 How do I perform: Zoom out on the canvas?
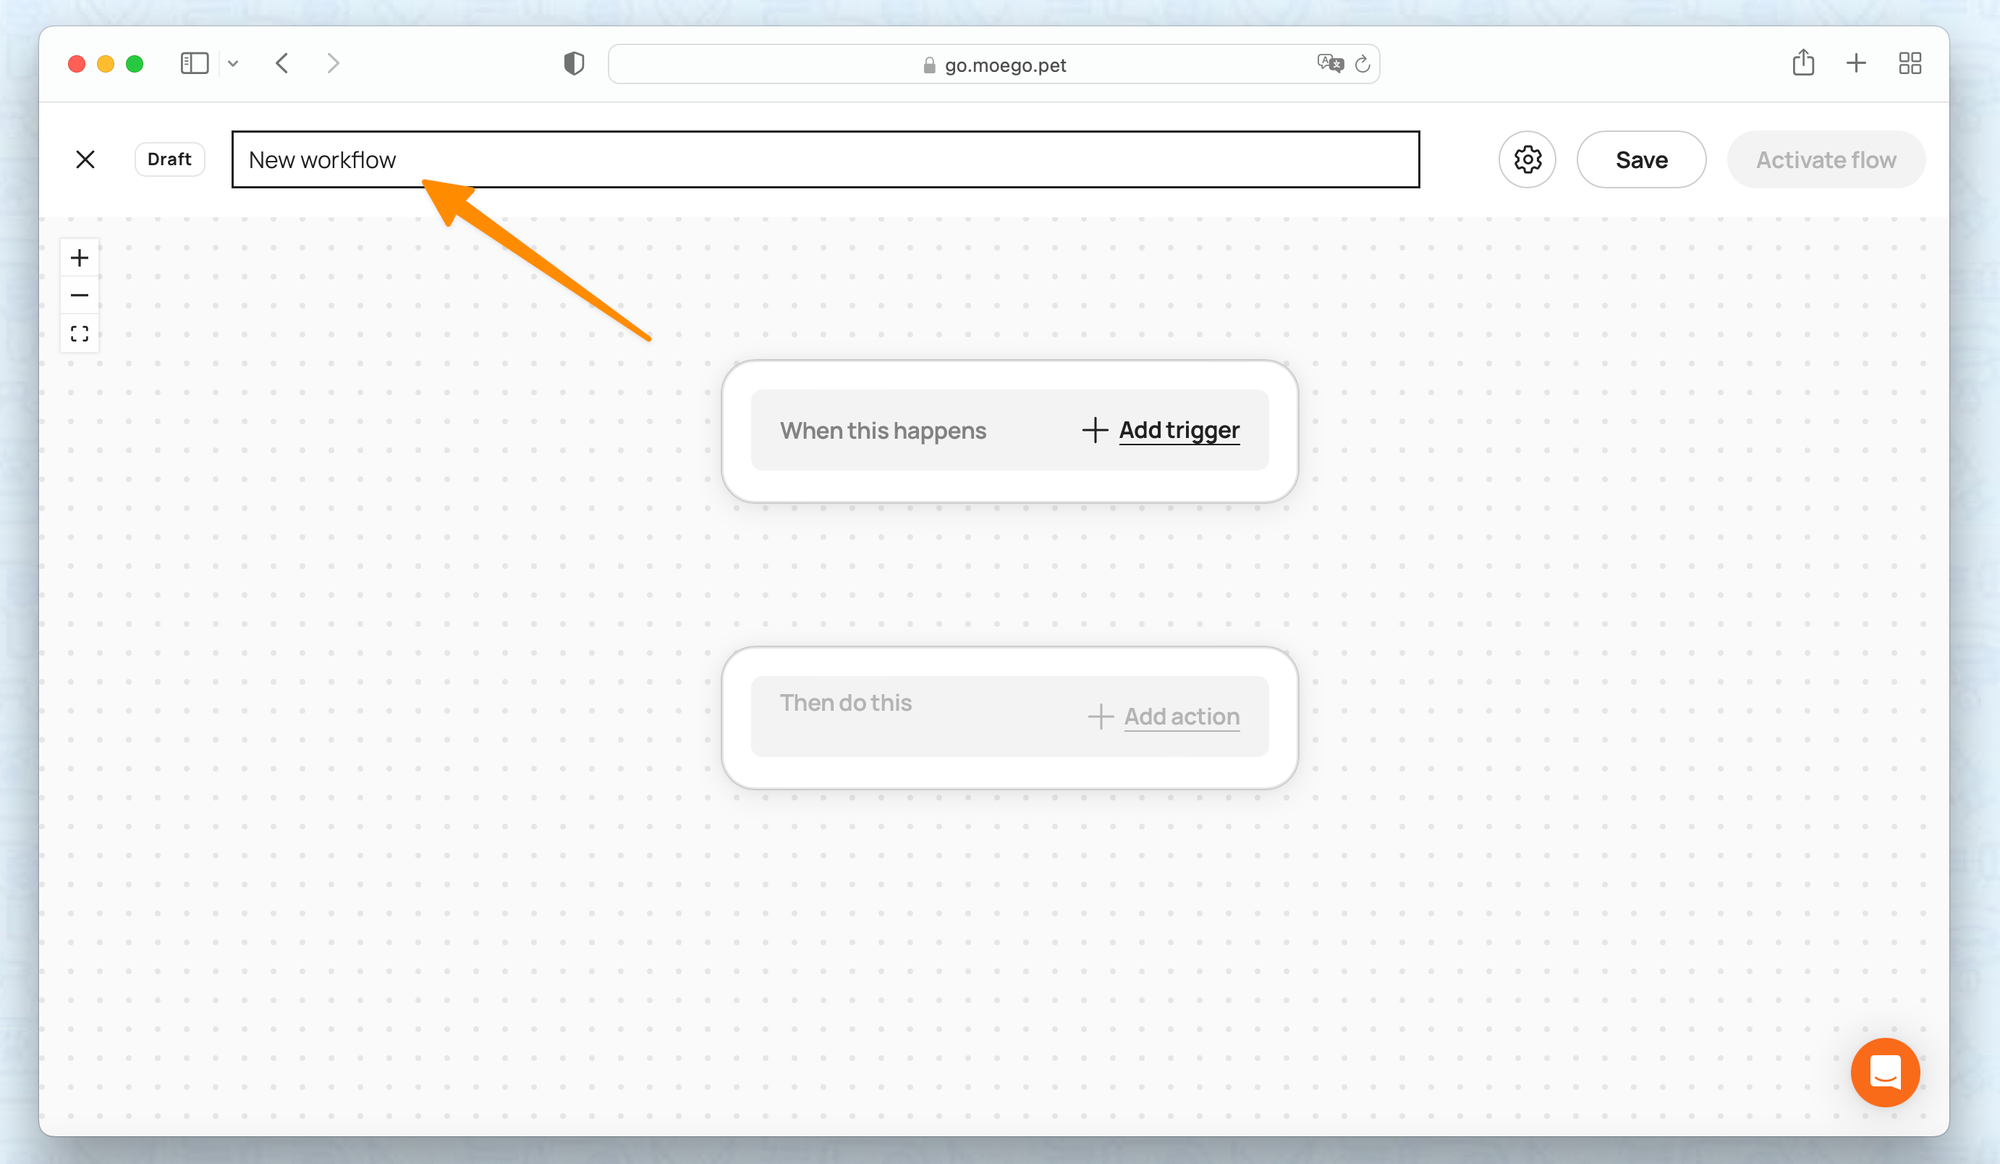click(80, 296)
